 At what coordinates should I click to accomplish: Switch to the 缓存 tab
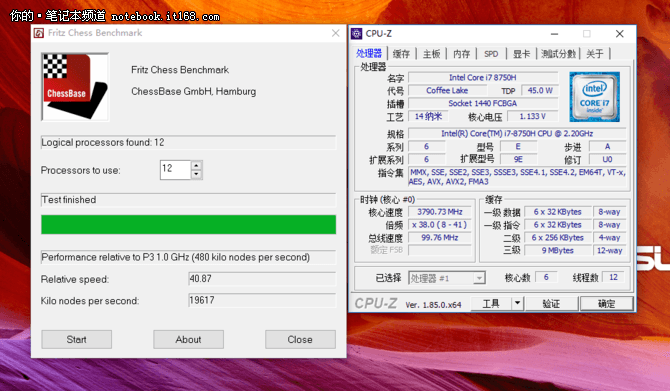(401, 54)
